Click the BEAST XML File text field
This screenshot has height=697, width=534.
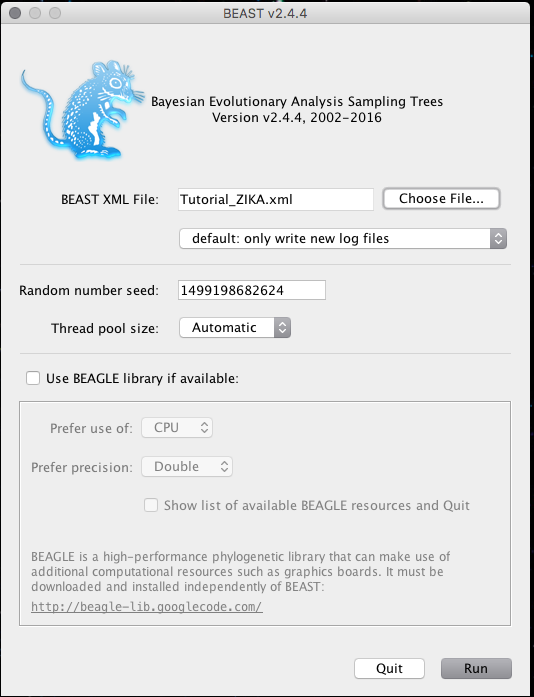pyautogui.click(x=276, y=199)
